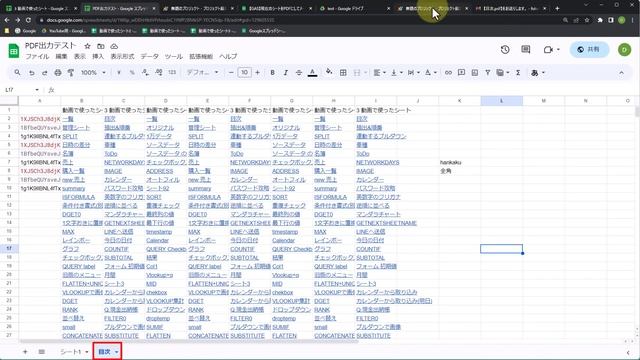Open the functions sigma menu
This screenshot has width=640, height=360.
pyautogui.click(x=518, y=73)
